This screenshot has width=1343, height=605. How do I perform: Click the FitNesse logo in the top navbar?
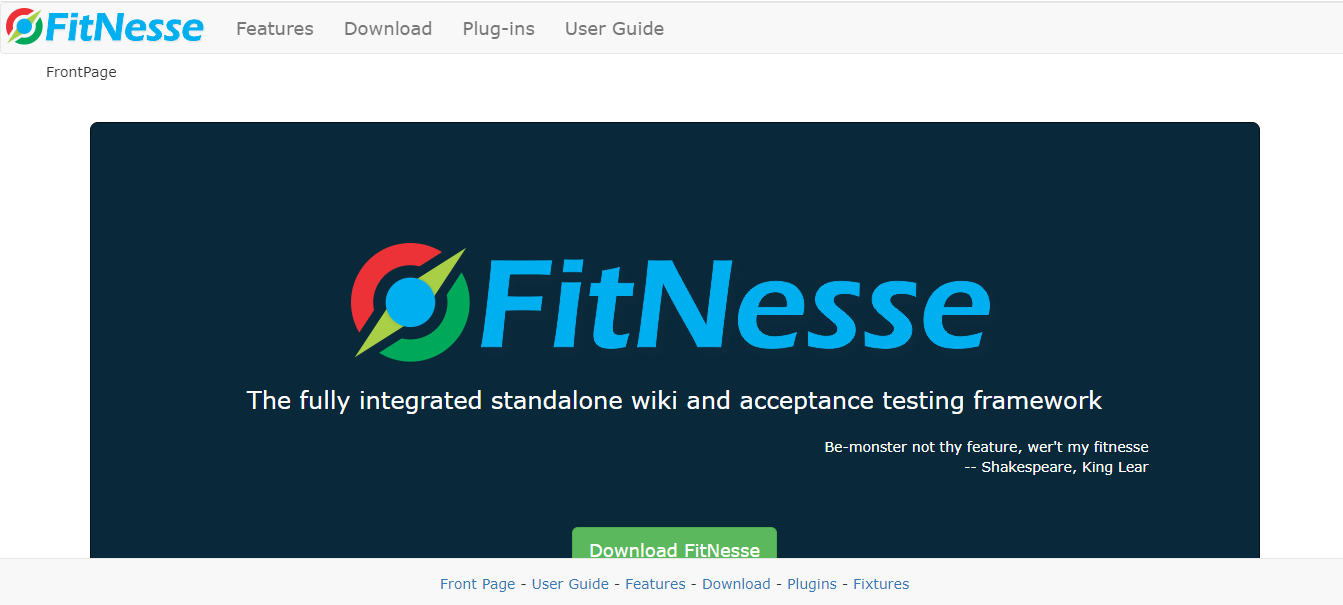105,27
